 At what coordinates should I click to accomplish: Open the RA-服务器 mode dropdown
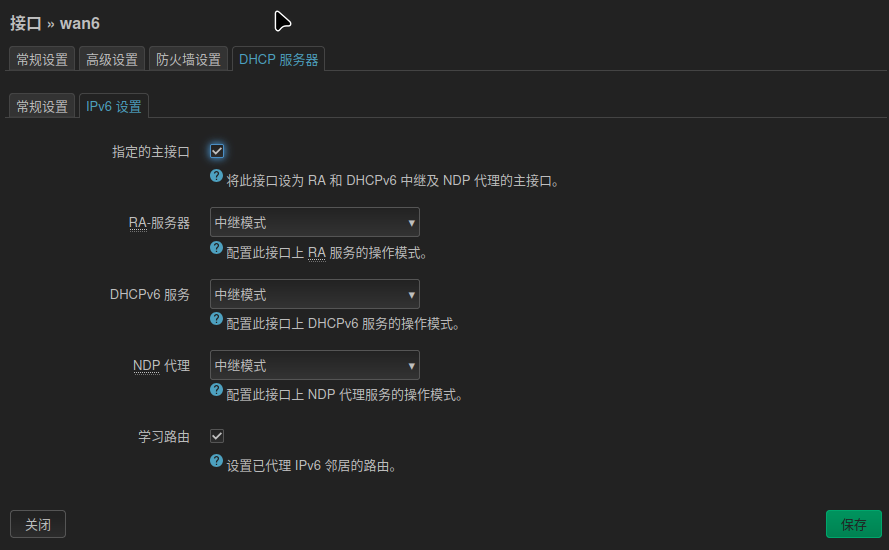click(x=315, y=222)
